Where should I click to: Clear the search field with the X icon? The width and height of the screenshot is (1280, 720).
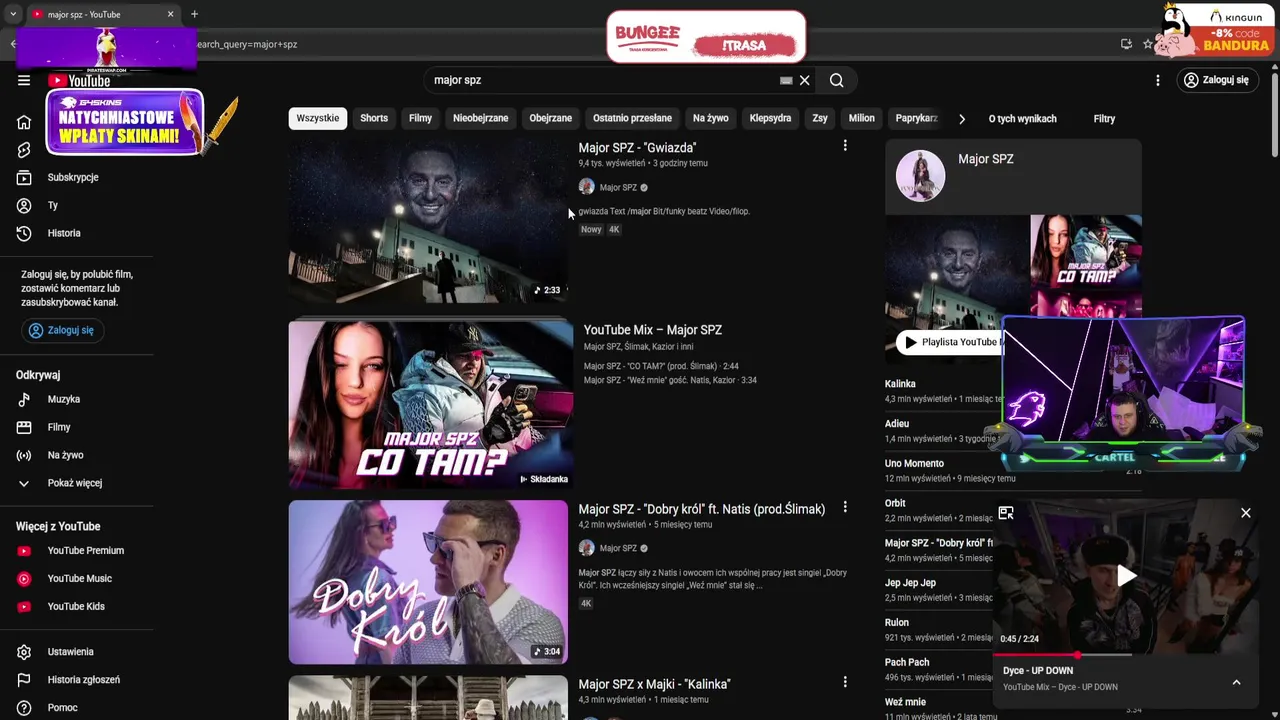click(x=804, y=80)
